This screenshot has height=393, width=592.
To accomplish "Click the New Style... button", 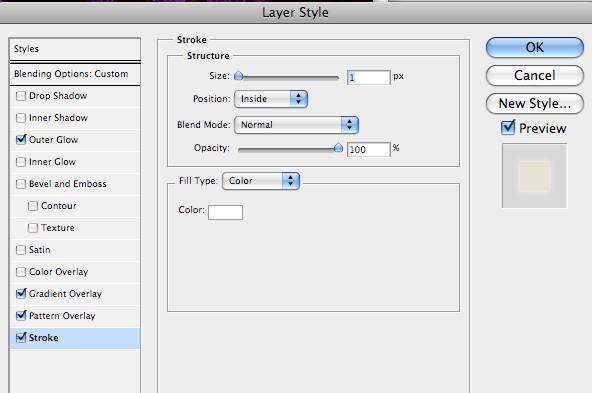I will (535, 103).
